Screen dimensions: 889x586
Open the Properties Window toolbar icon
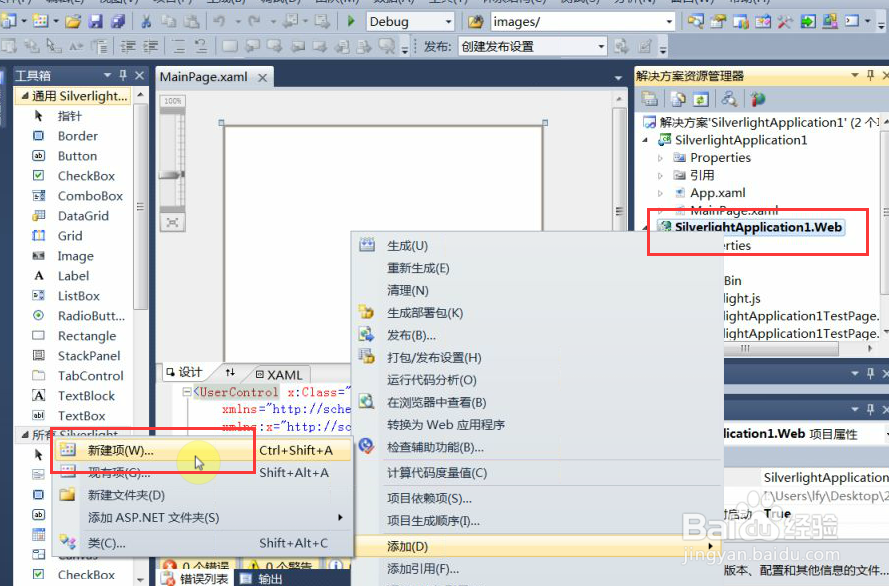(x=718, y=22)
